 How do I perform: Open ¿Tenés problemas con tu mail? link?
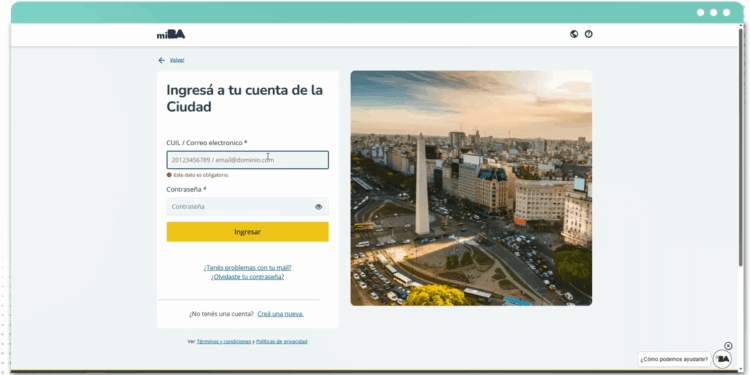247,268
